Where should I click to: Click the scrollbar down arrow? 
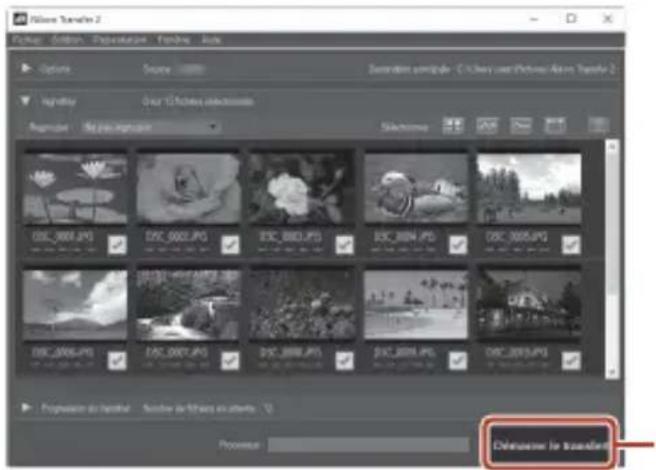click(612, 372)
